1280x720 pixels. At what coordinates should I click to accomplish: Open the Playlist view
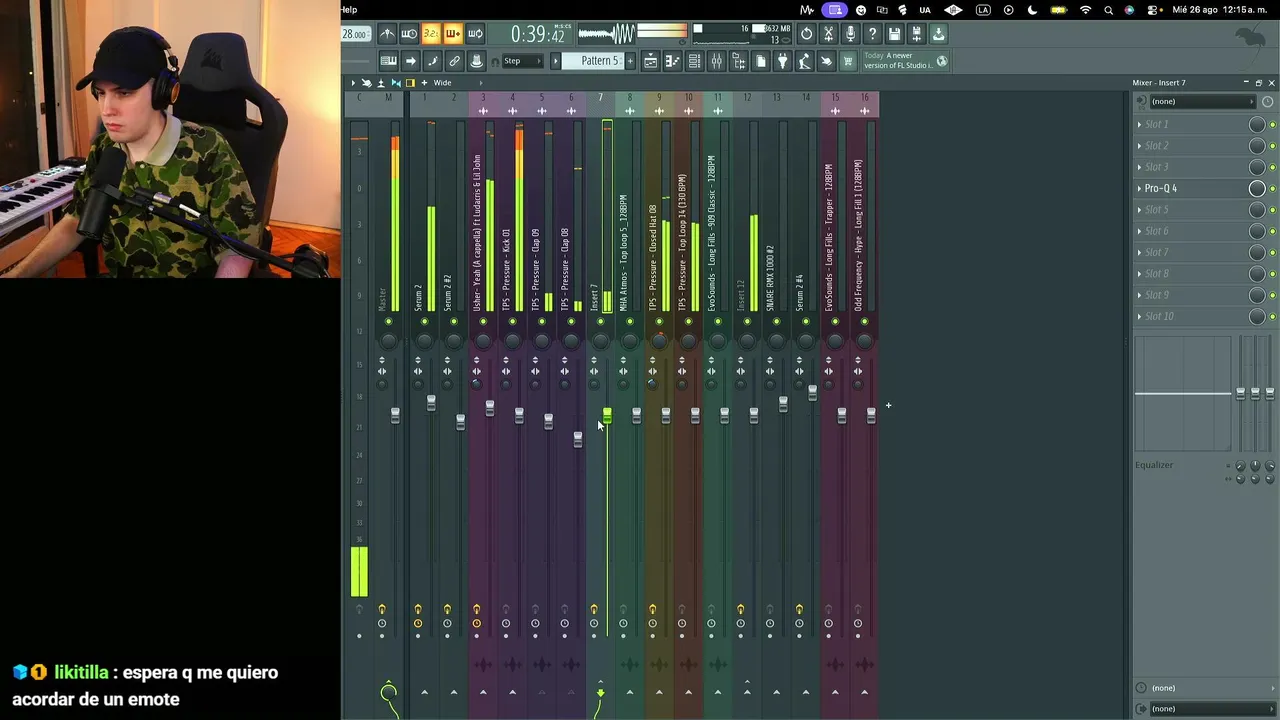[650, 62]
